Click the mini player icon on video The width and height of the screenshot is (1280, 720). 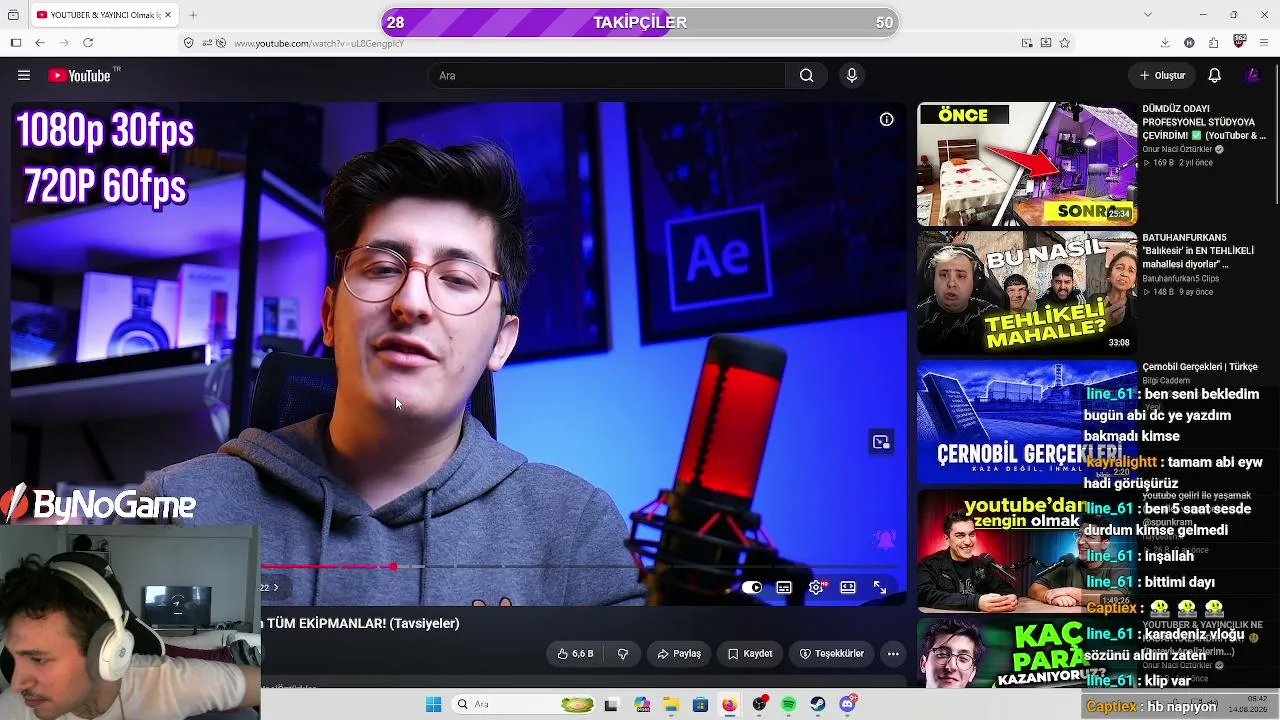[881, 442]
